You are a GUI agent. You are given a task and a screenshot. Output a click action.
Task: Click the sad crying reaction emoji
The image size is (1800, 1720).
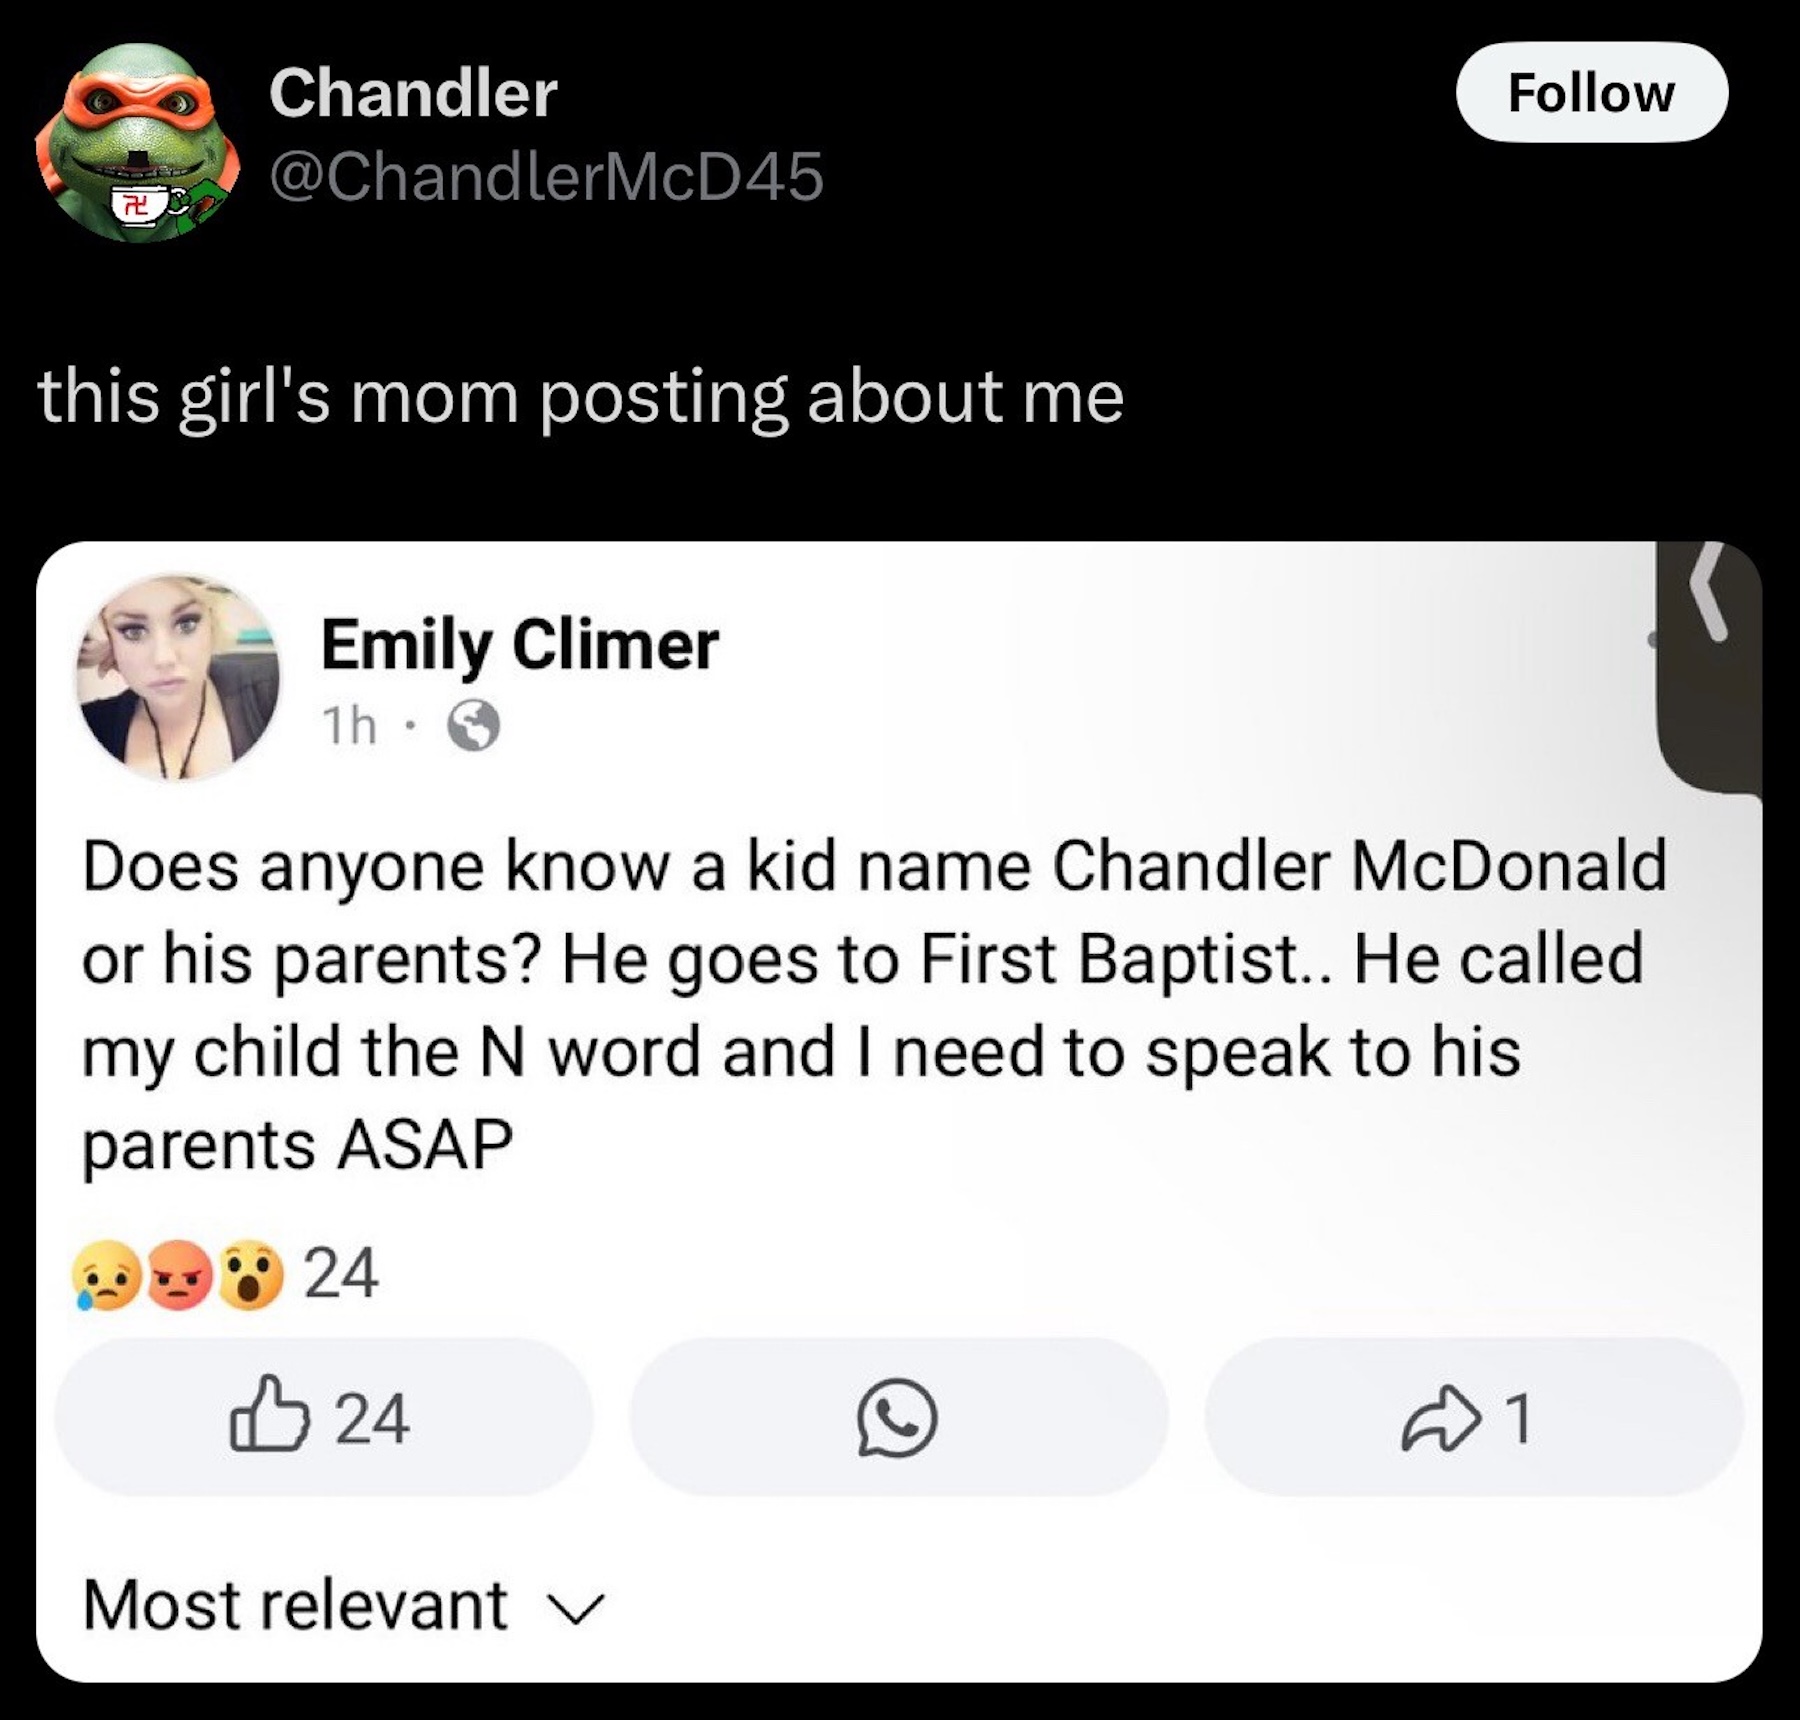click(x=106, y=1275)
